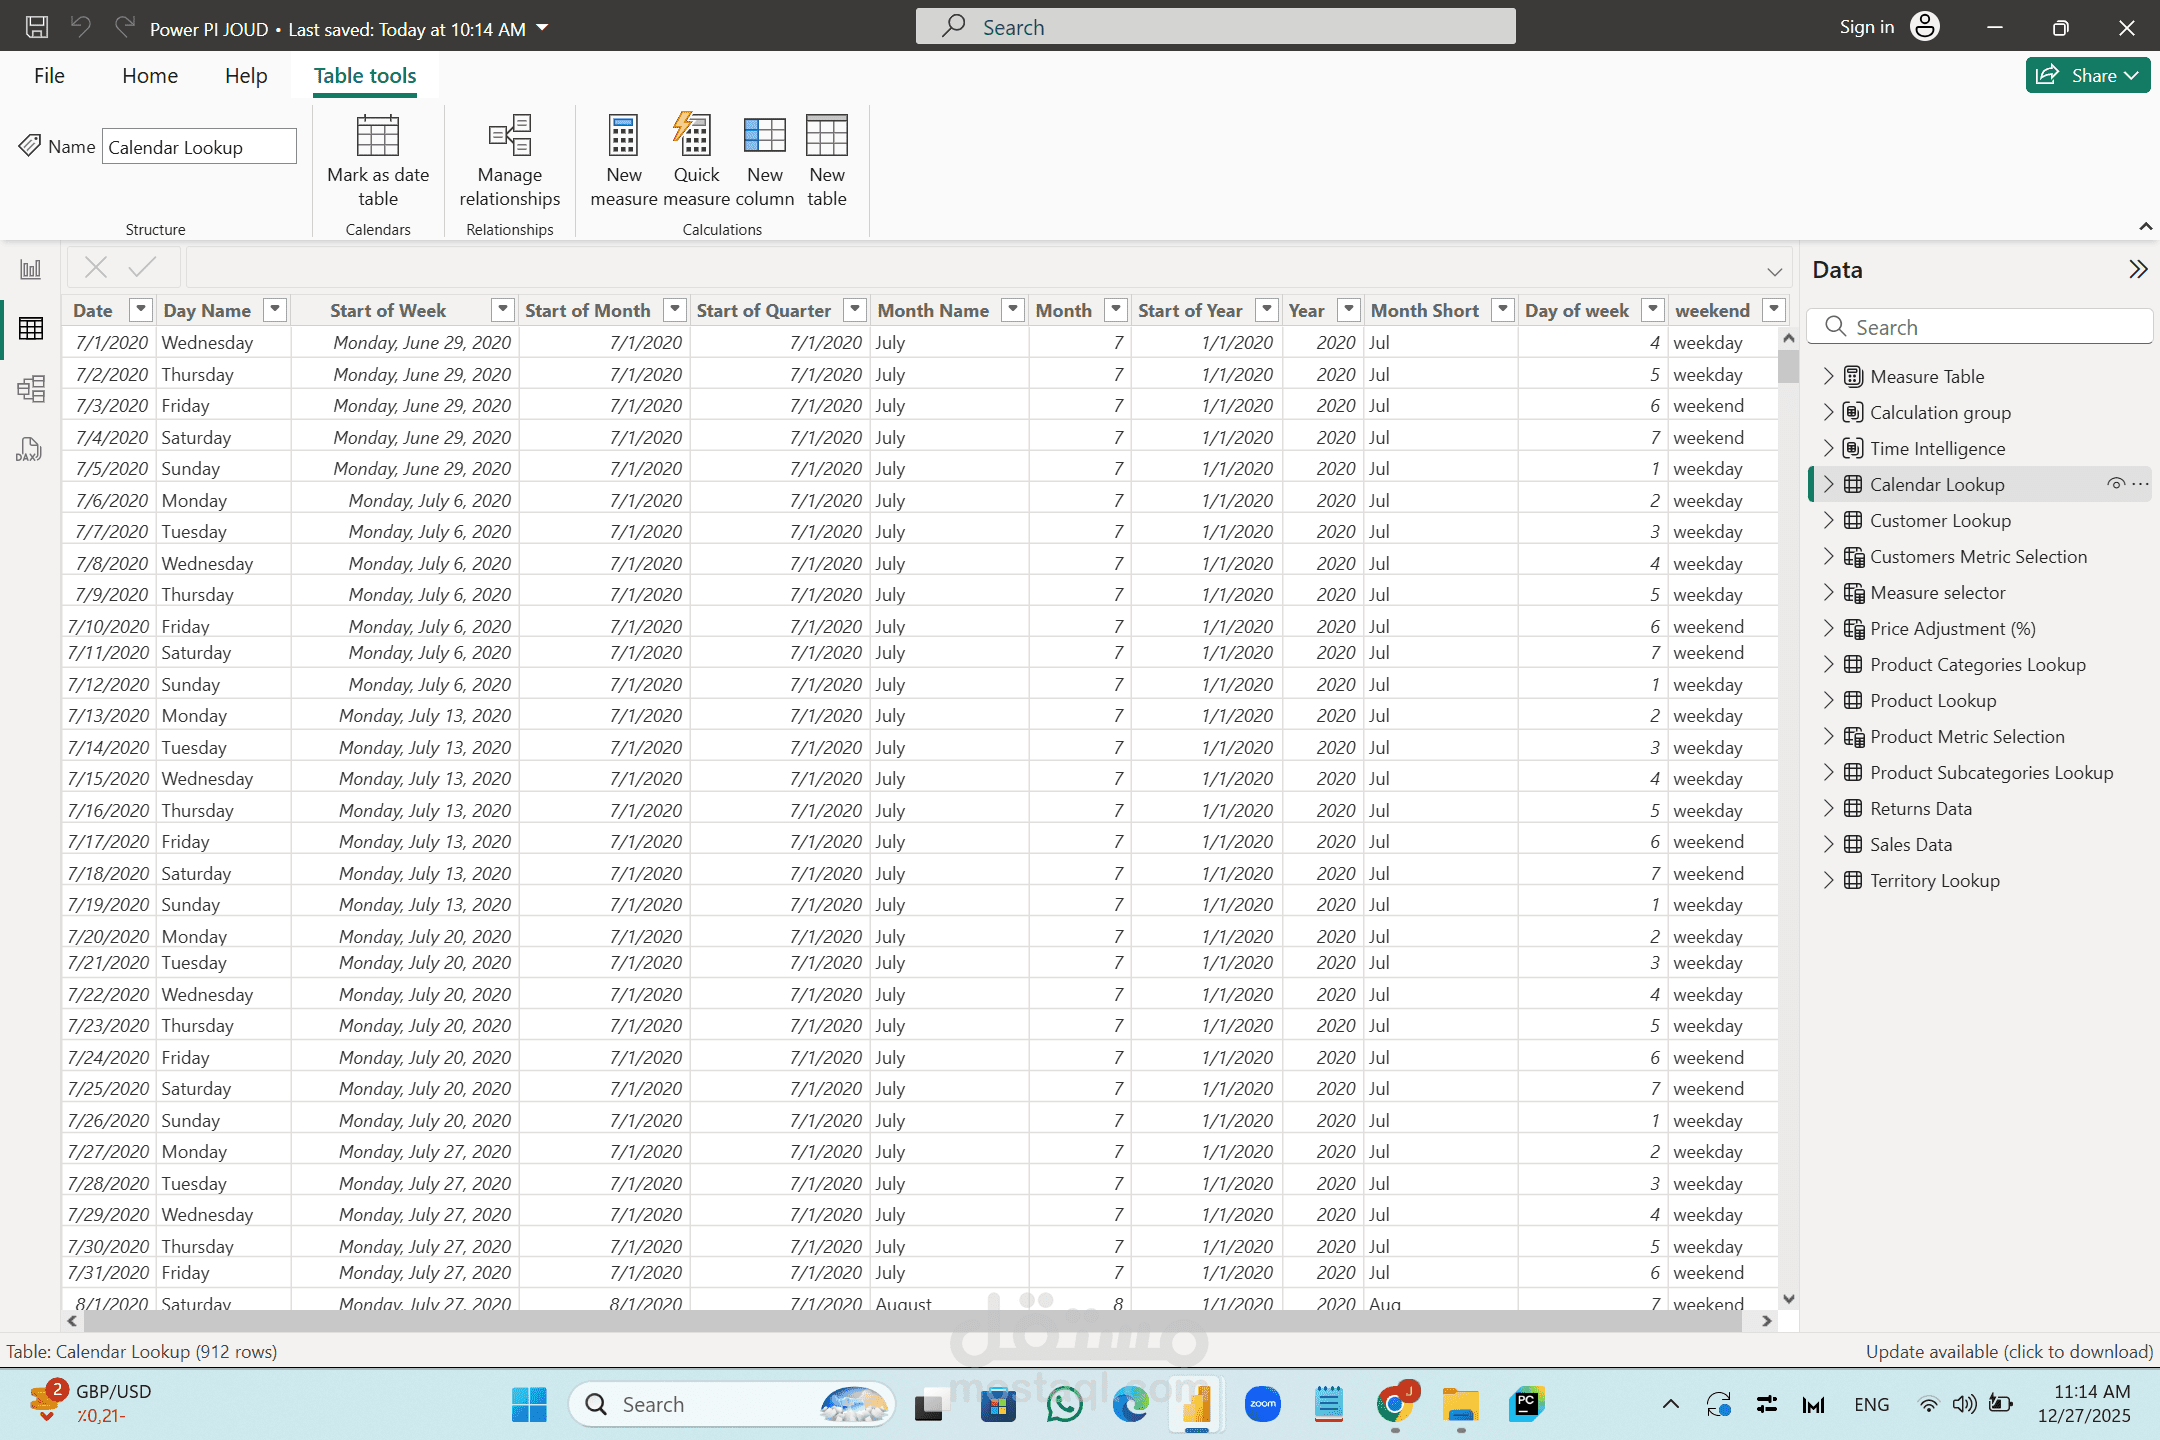The width and height of the screenshot is (2160, 1440).
Task: Click Mark as date table icon
Action: [378, 160]
